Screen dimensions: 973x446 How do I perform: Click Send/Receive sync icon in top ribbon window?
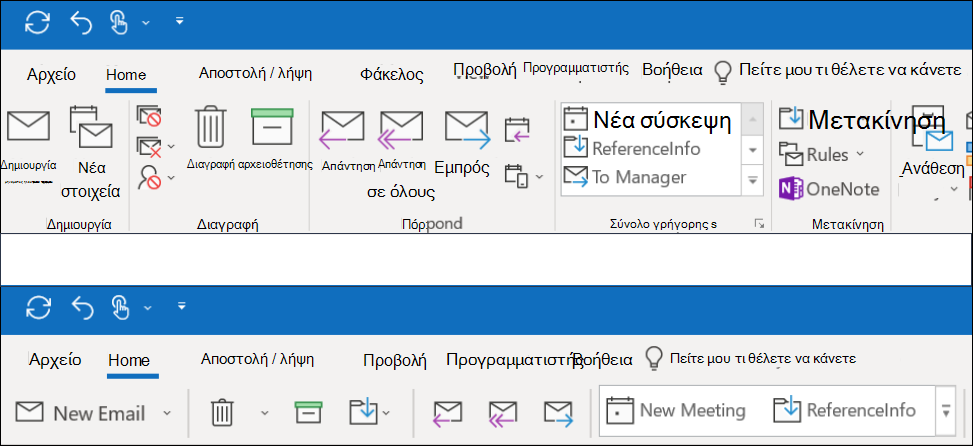pyautogui.click(x=38, y=23)
